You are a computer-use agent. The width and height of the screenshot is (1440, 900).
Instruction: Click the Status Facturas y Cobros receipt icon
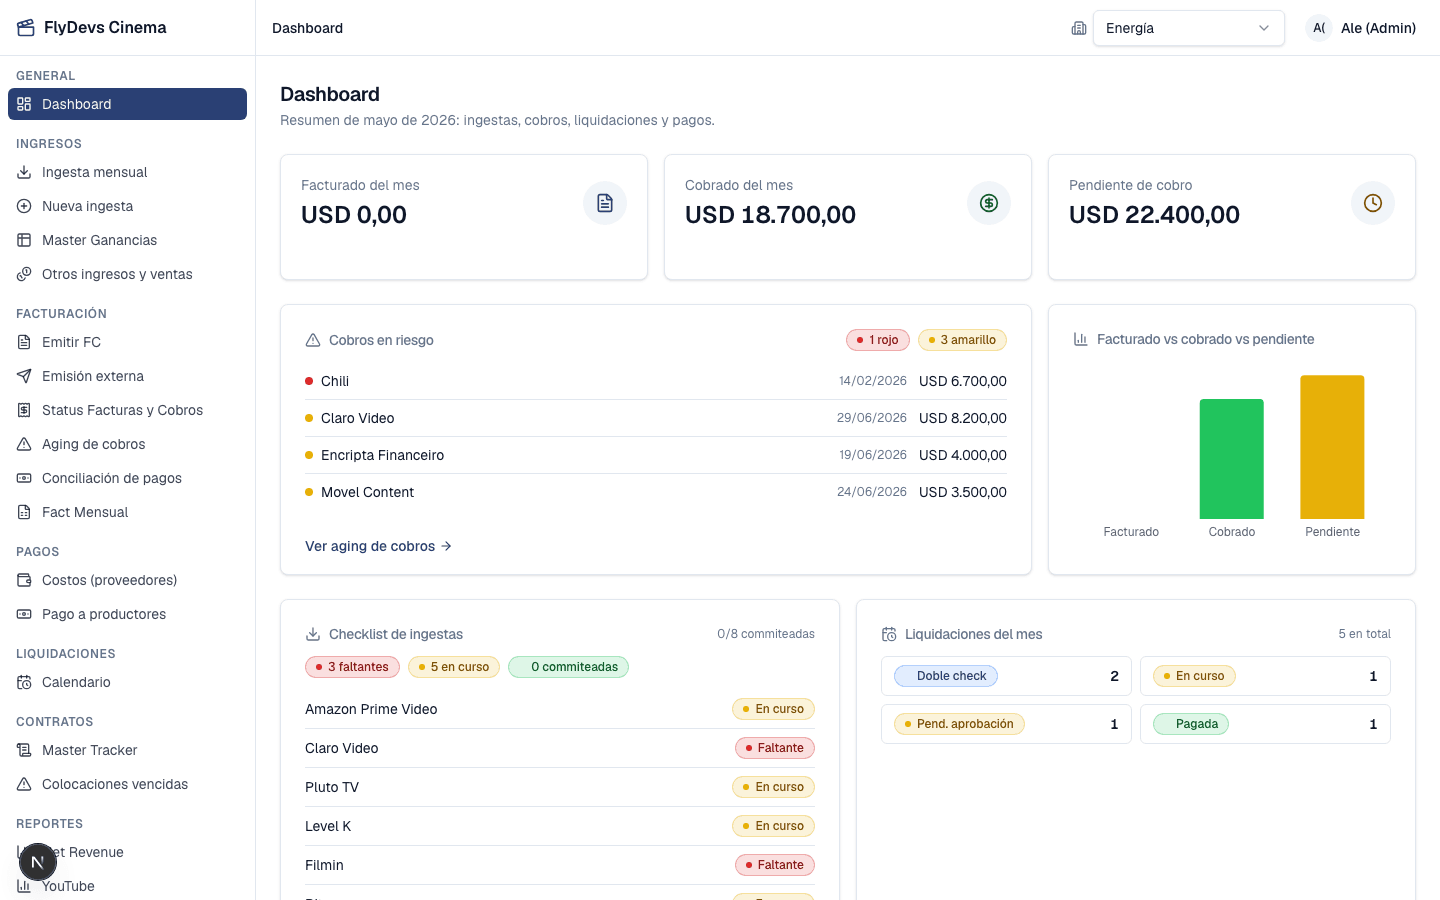[x=24, y=410]
